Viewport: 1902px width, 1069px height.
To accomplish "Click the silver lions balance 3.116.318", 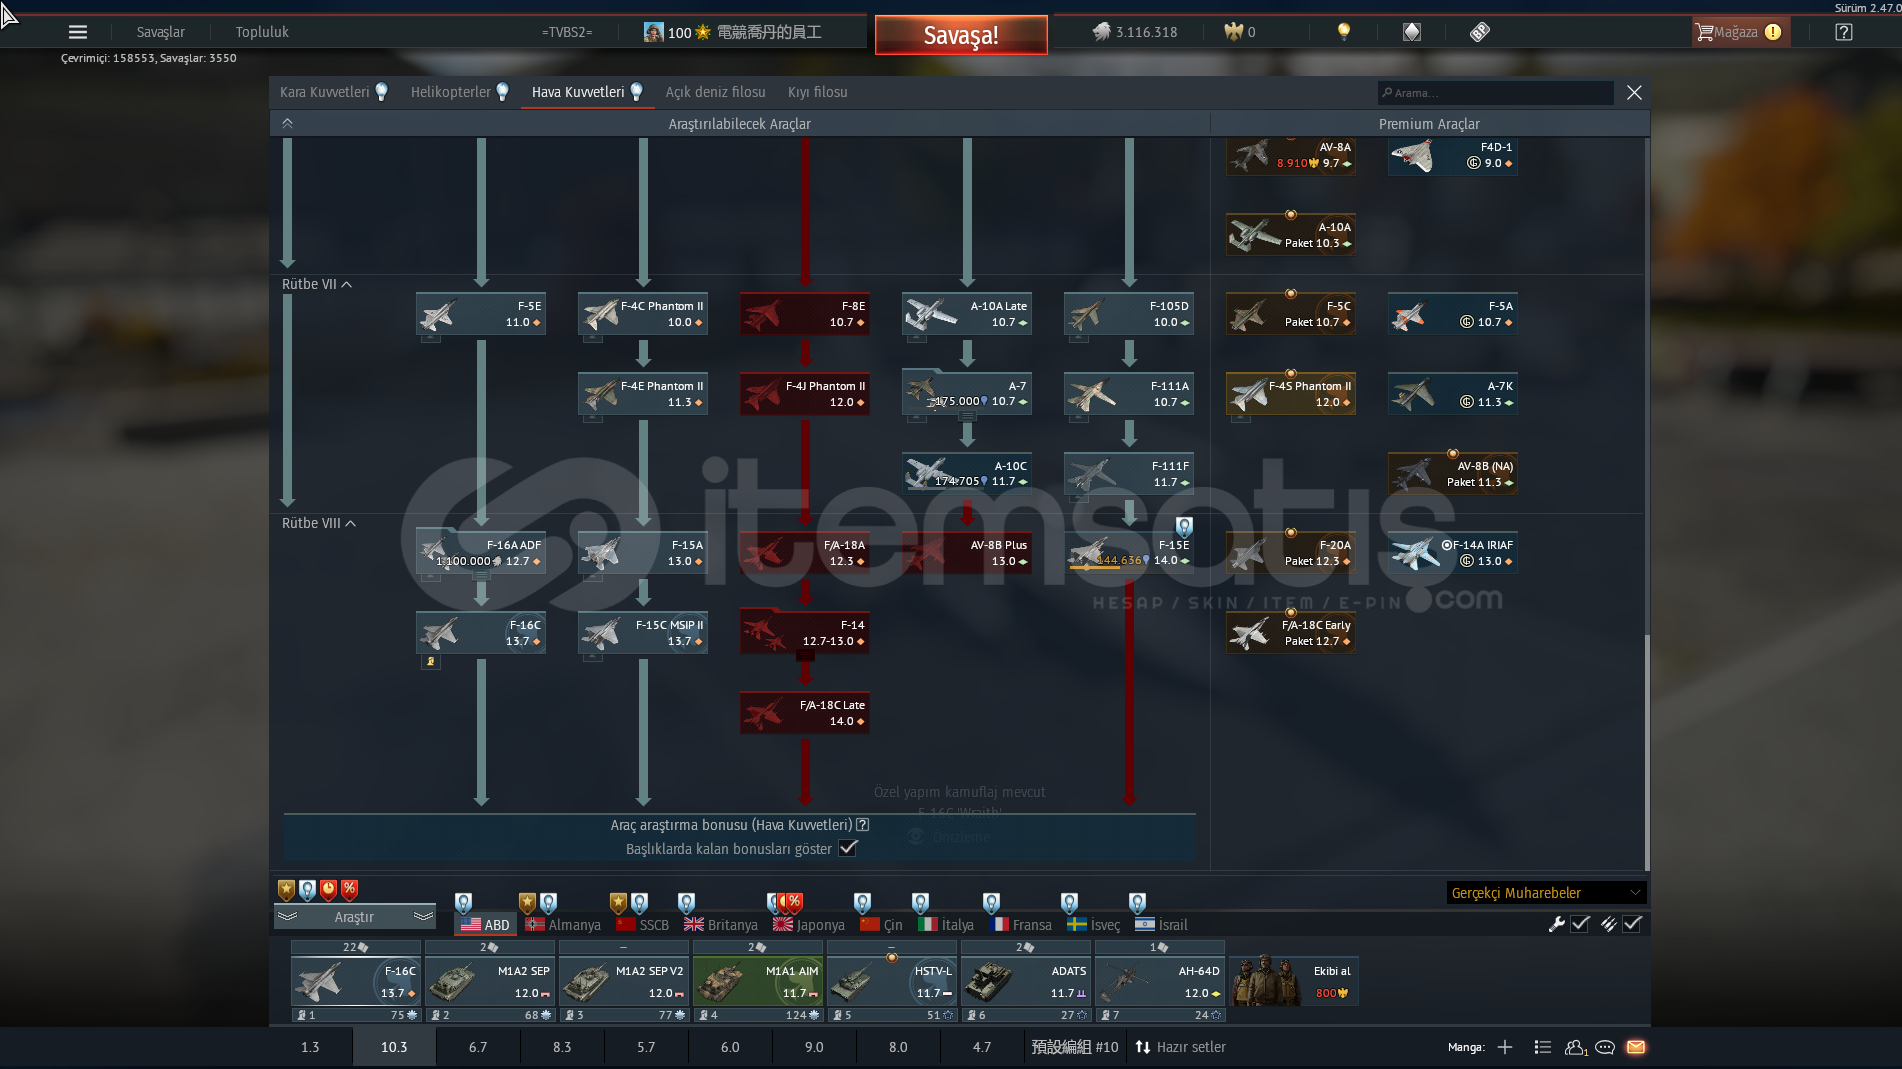I will click(1135, 32).
